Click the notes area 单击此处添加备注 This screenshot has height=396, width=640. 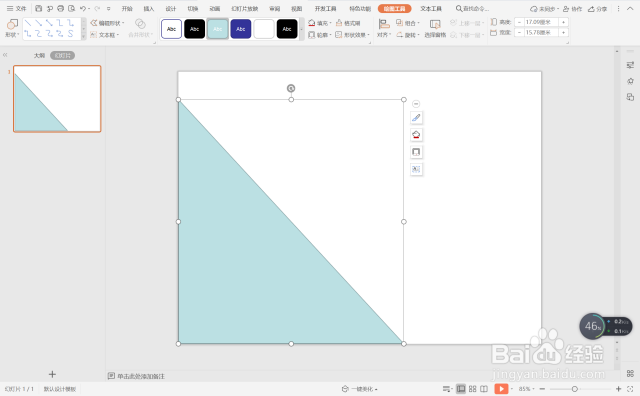pos(141,376)
